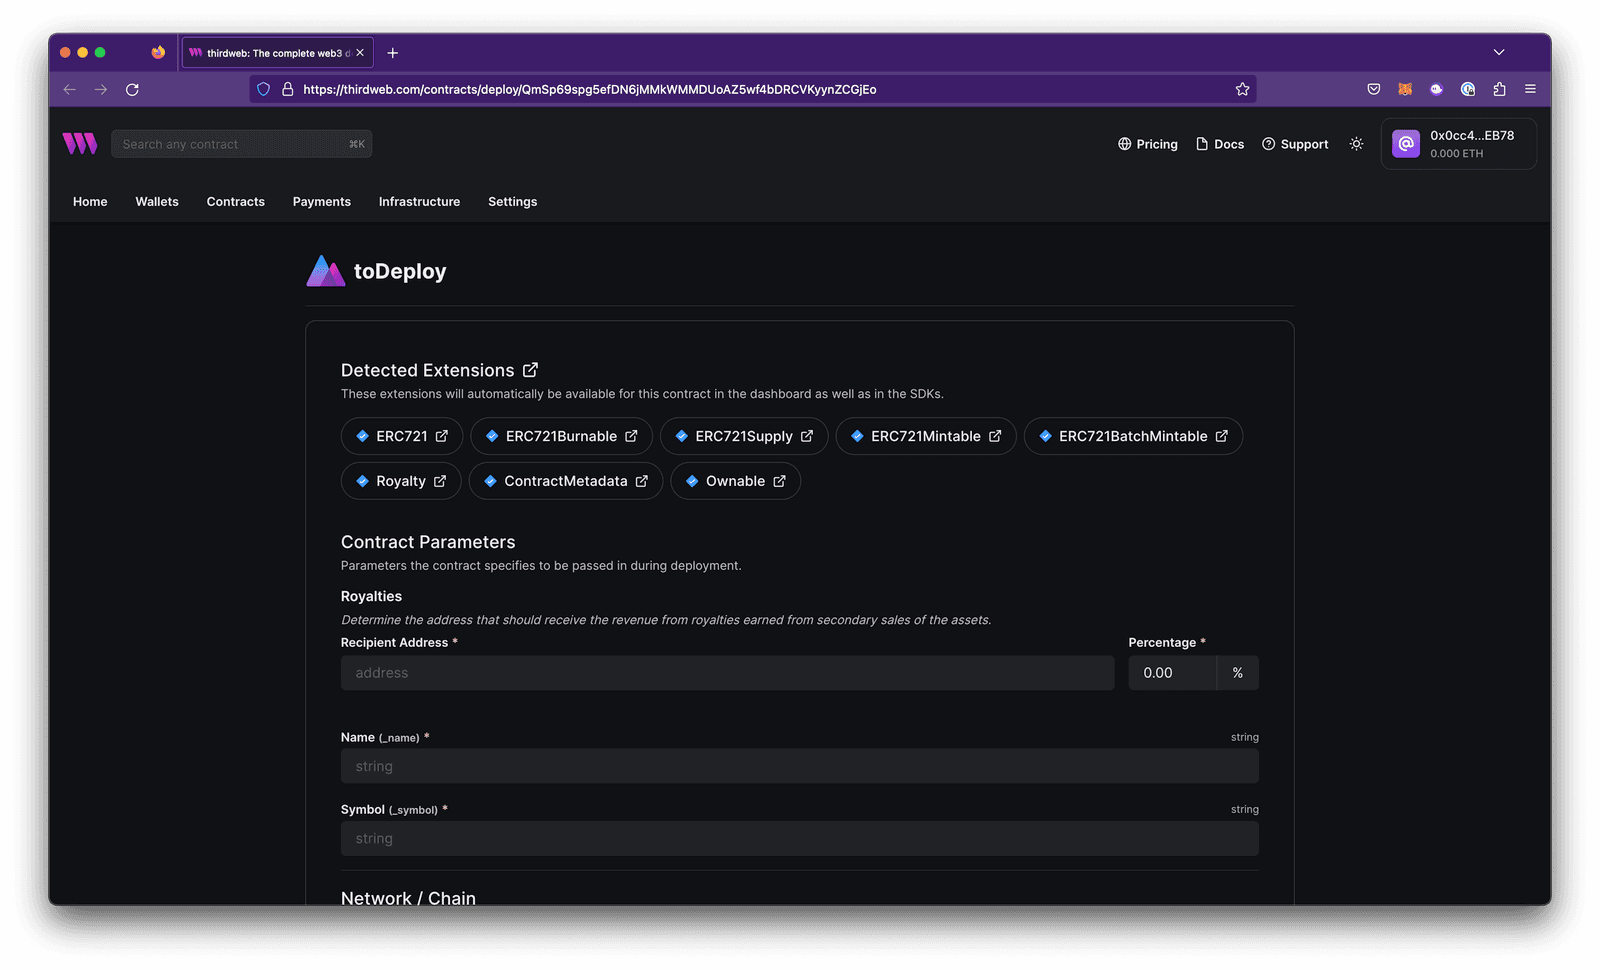Click the ERC721Burnable extension badge
This screenshot has height=970, width=1600.
(x=561, y=436)
